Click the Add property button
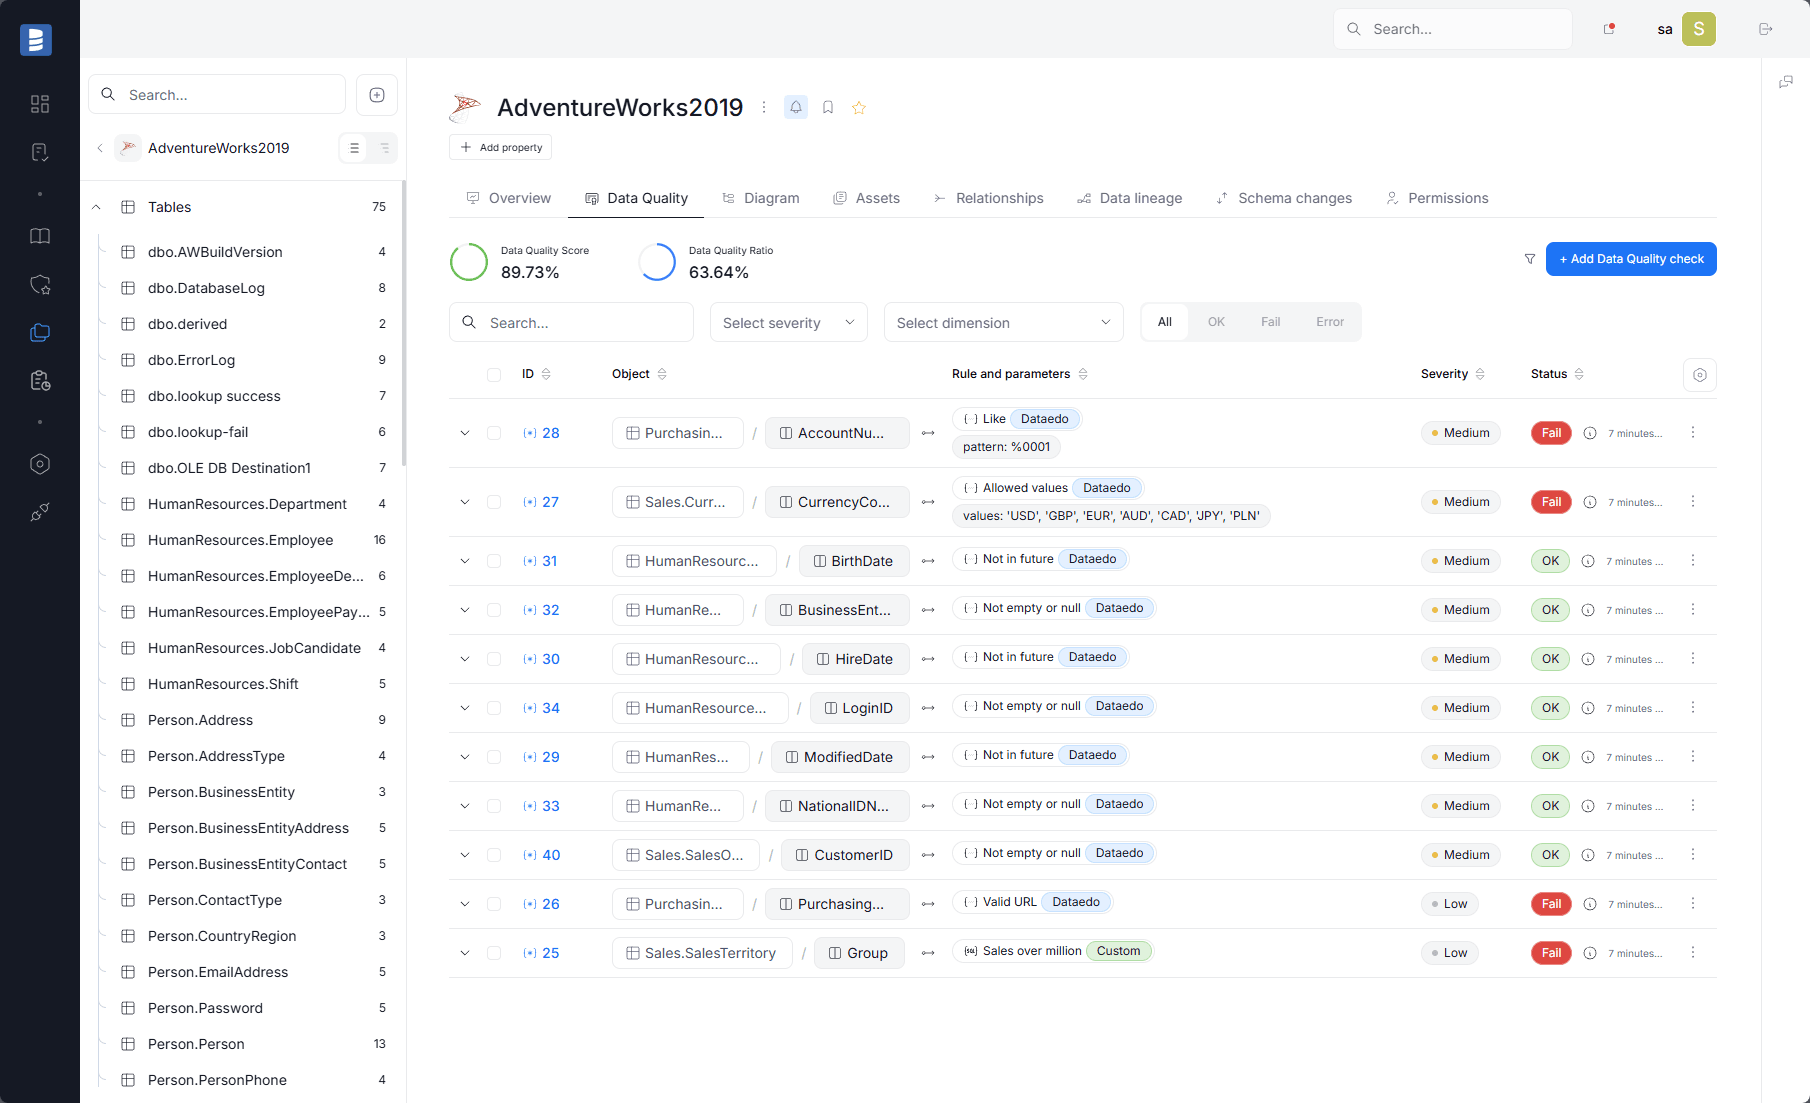 [500, 147]
